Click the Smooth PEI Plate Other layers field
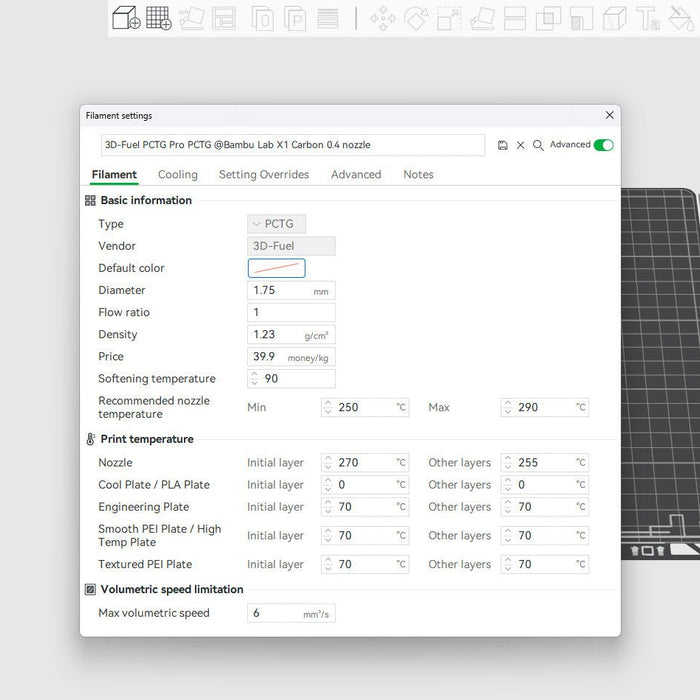Viewport: 700px width, 700px height. tap(545, 535)
